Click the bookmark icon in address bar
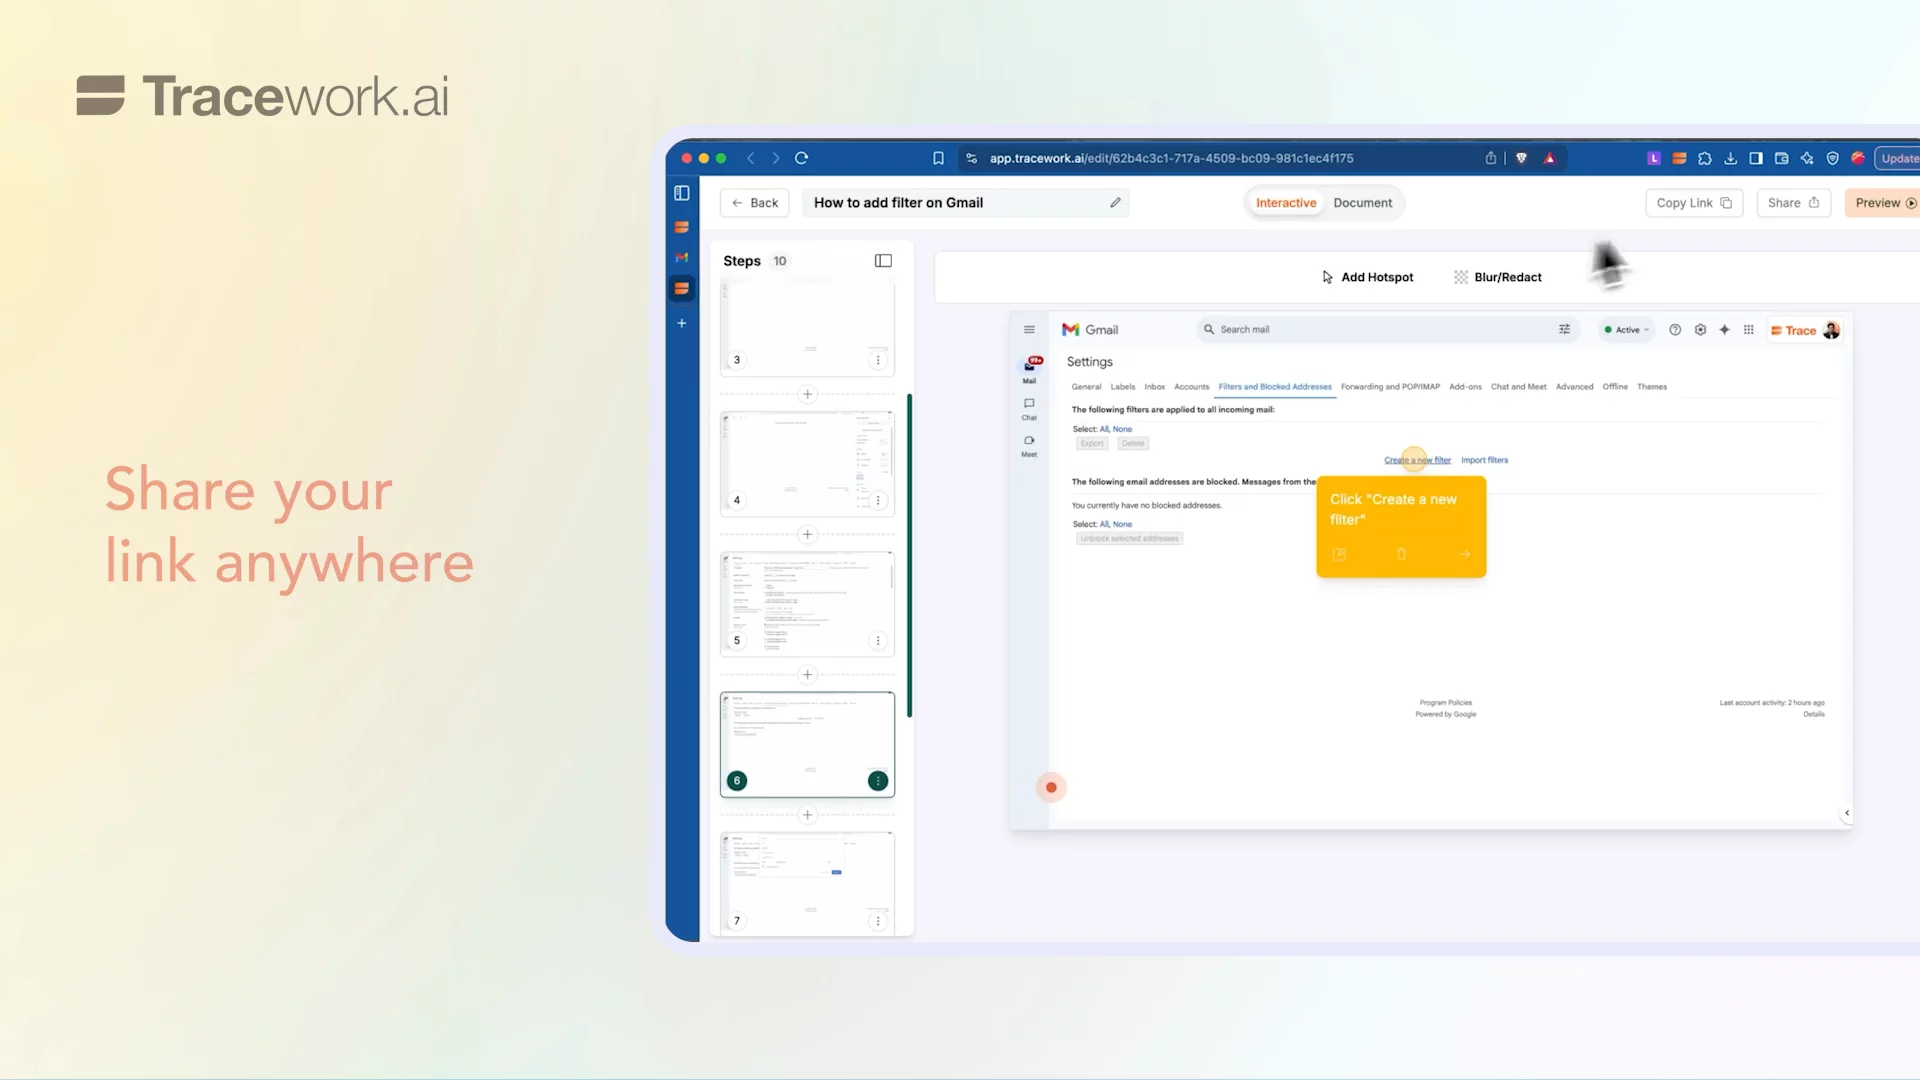This screenshot has height=1080, width=1920. [x=938, y=158]
